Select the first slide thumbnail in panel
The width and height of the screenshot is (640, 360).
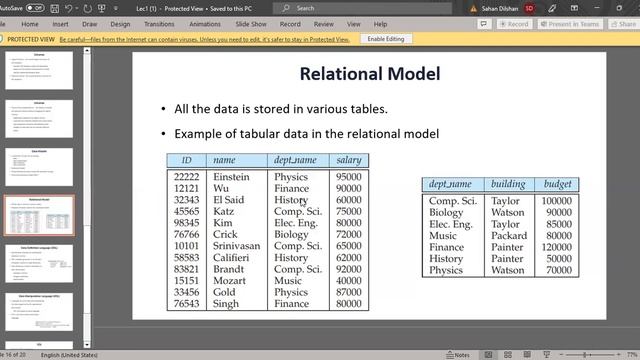(x=39, y=70)
